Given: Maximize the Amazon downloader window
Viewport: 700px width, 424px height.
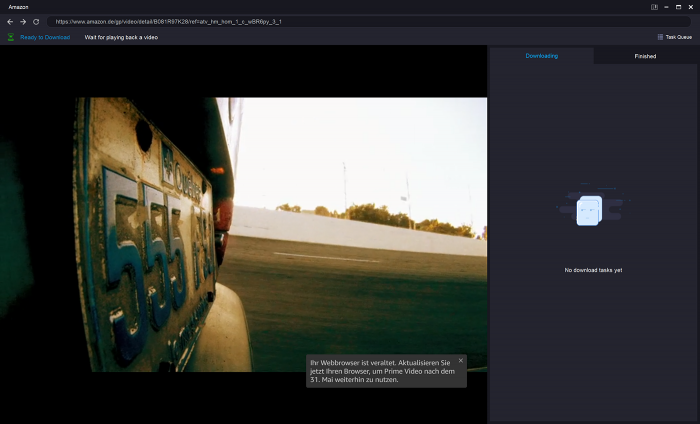Looking at the screenshot, I should (x=678, y=7).
